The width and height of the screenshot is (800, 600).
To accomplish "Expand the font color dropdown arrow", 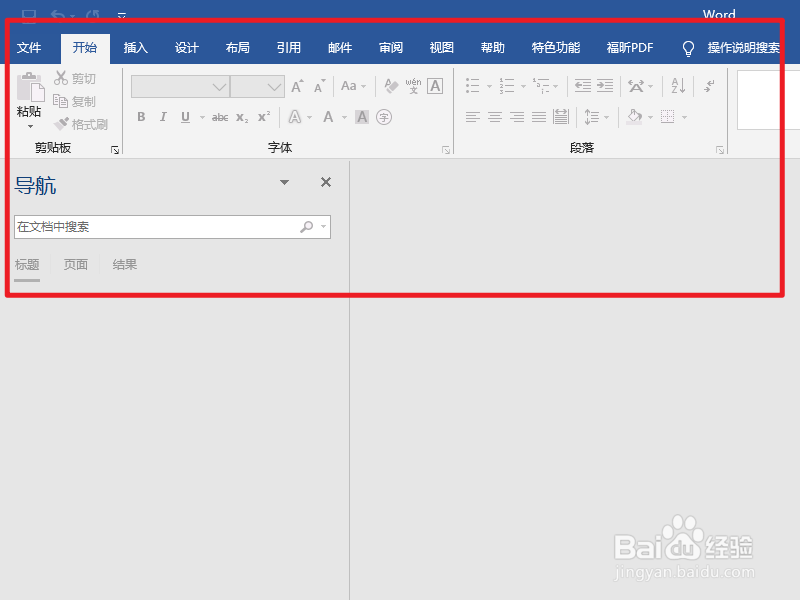I will tap(344, 118).
